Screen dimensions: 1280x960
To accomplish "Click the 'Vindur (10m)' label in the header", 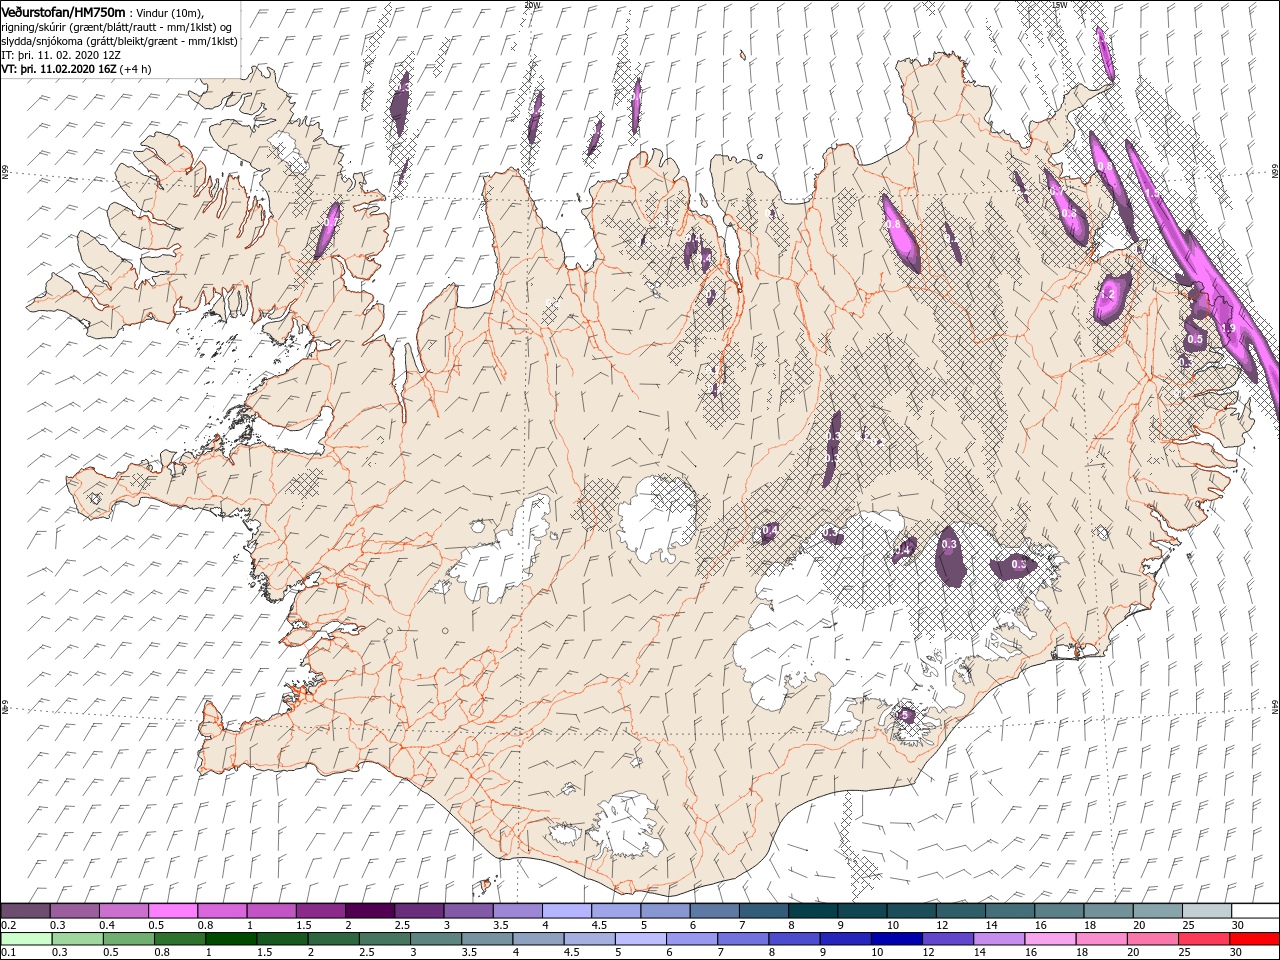I will coord(169,13).
